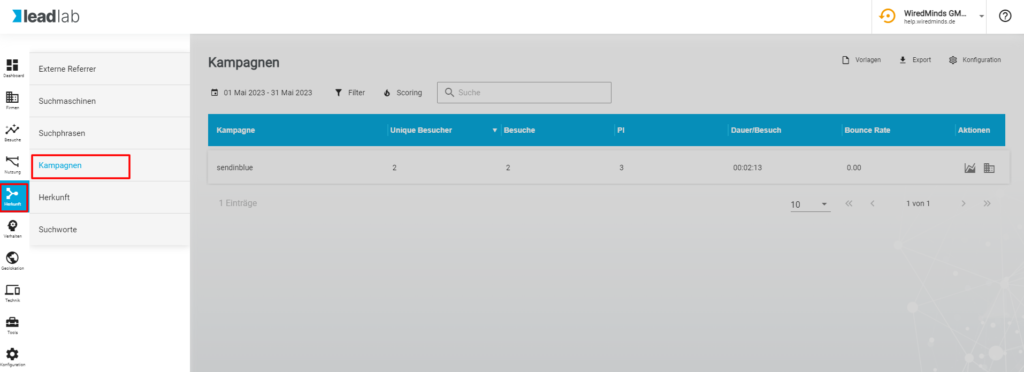Screen dimensions: 1024x372
Task: Open the Filter button
Action: click(x=349, y=93)
